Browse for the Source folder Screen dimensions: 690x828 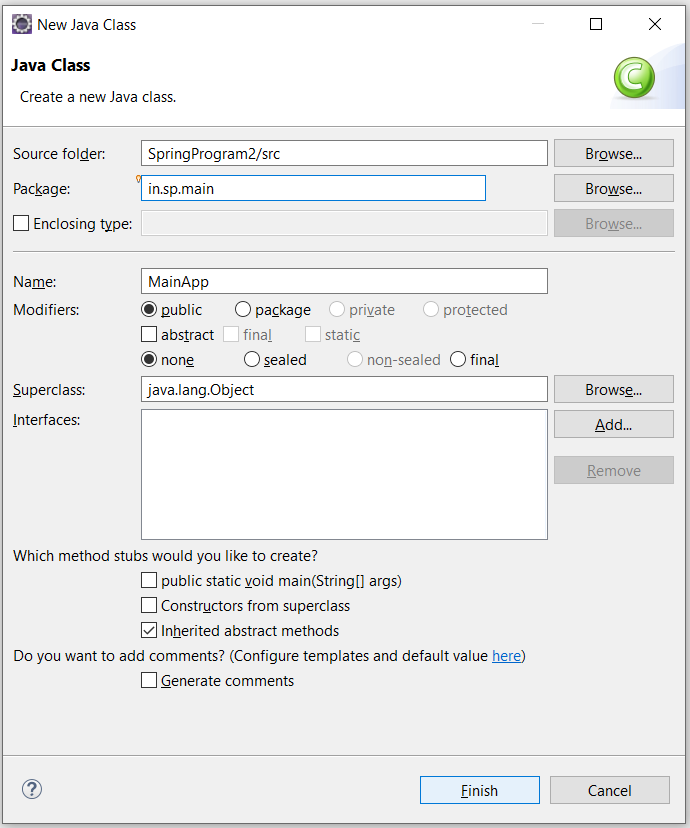click(613, 153)
